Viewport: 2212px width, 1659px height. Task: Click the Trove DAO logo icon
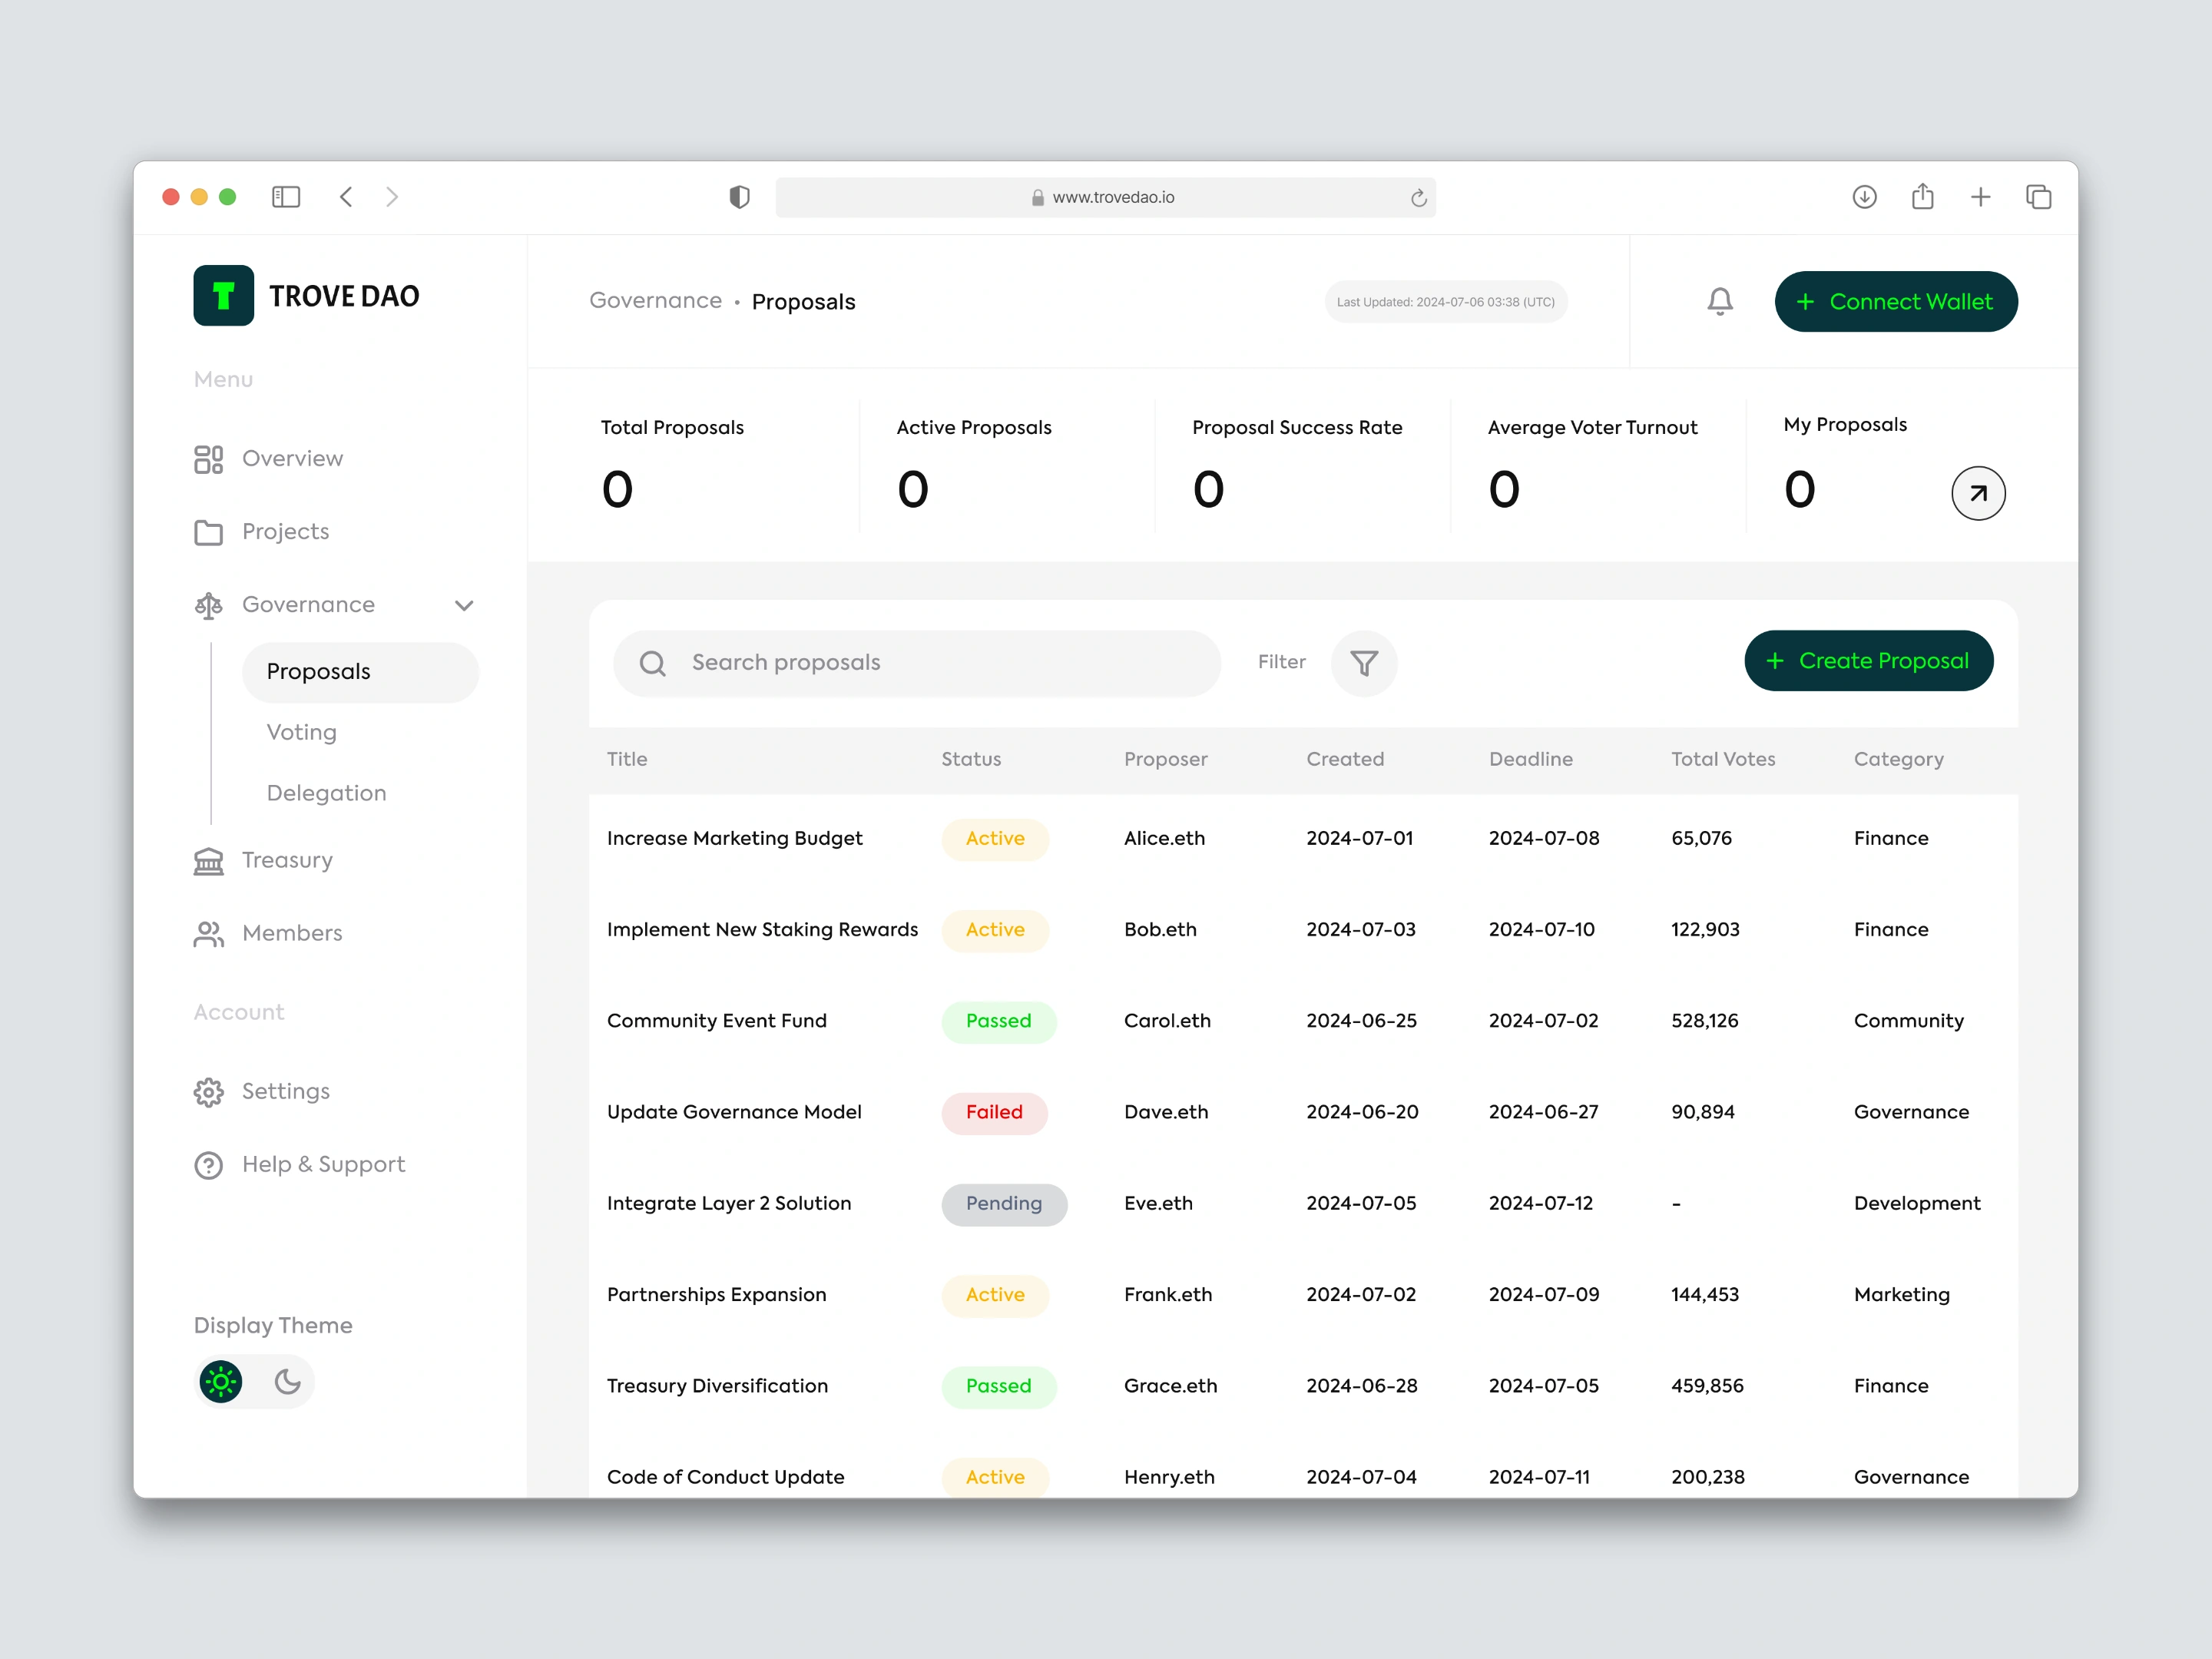223,295
